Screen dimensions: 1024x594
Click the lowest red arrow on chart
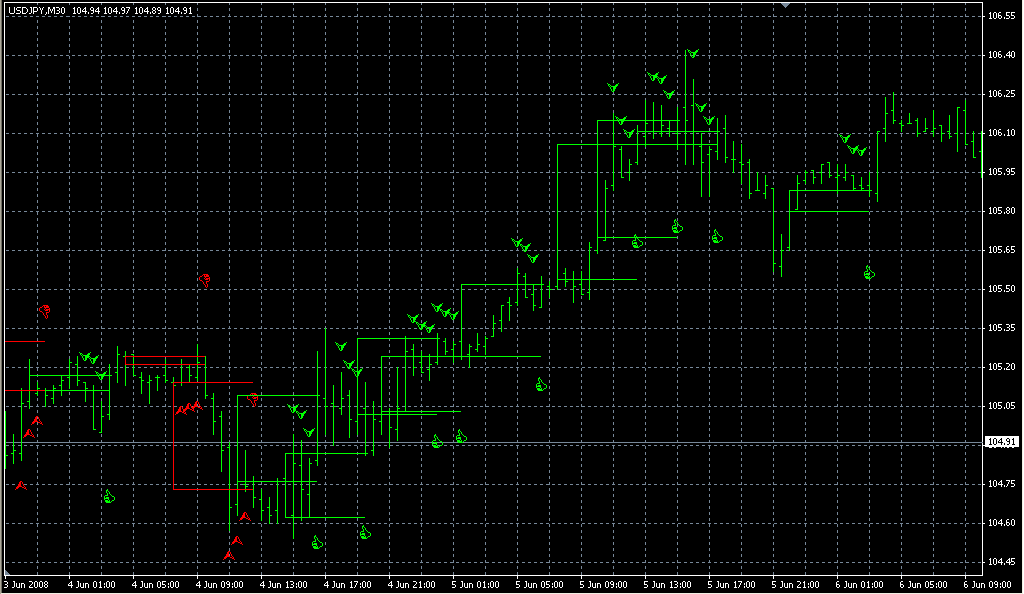tap(229, 554)
